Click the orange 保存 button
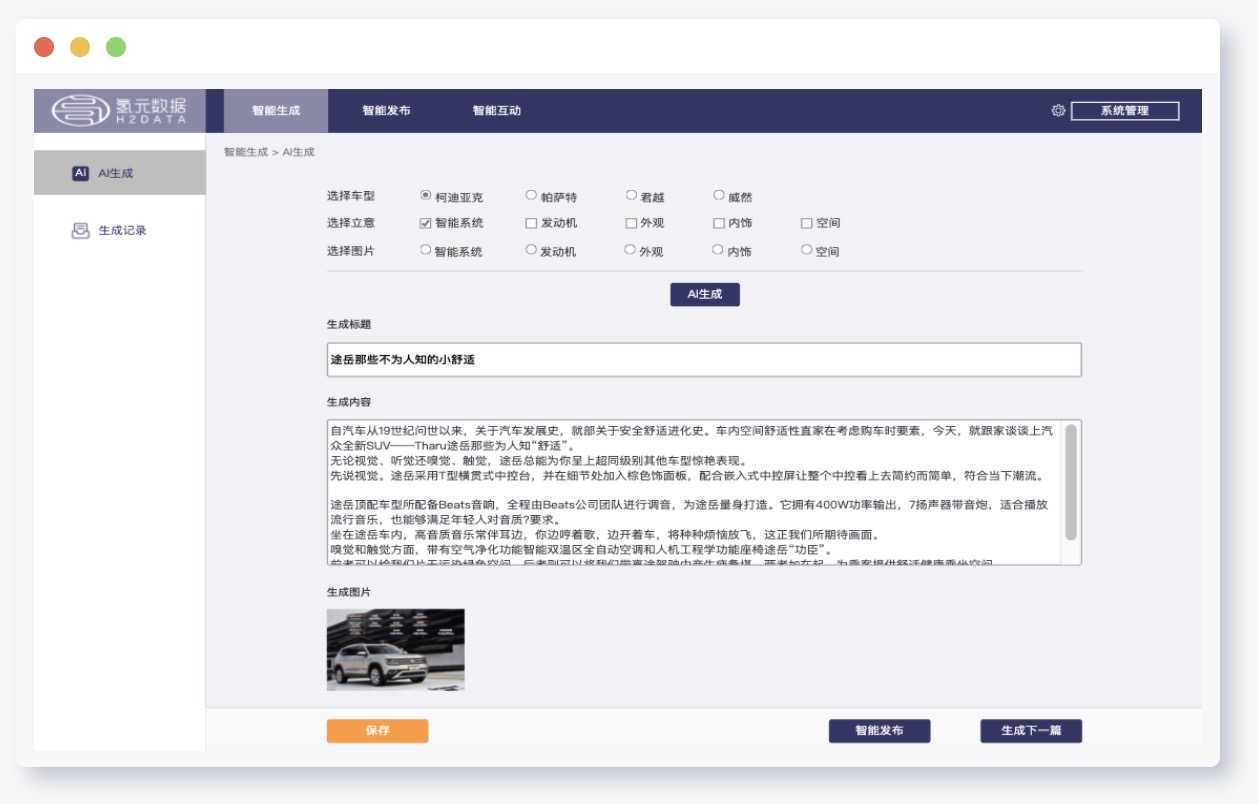 tap(377, 731)
